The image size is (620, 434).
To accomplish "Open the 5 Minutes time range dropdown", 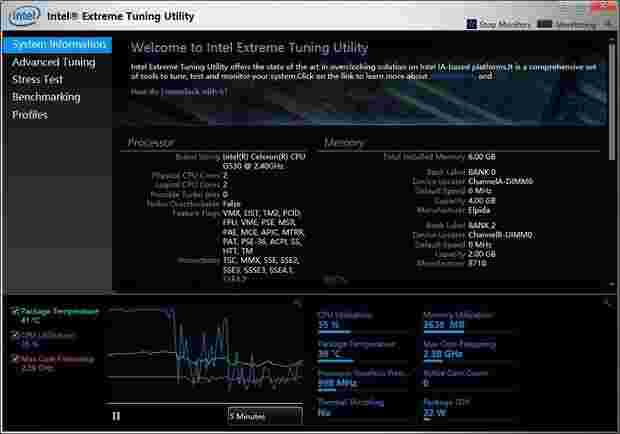I will coord(265,416).
